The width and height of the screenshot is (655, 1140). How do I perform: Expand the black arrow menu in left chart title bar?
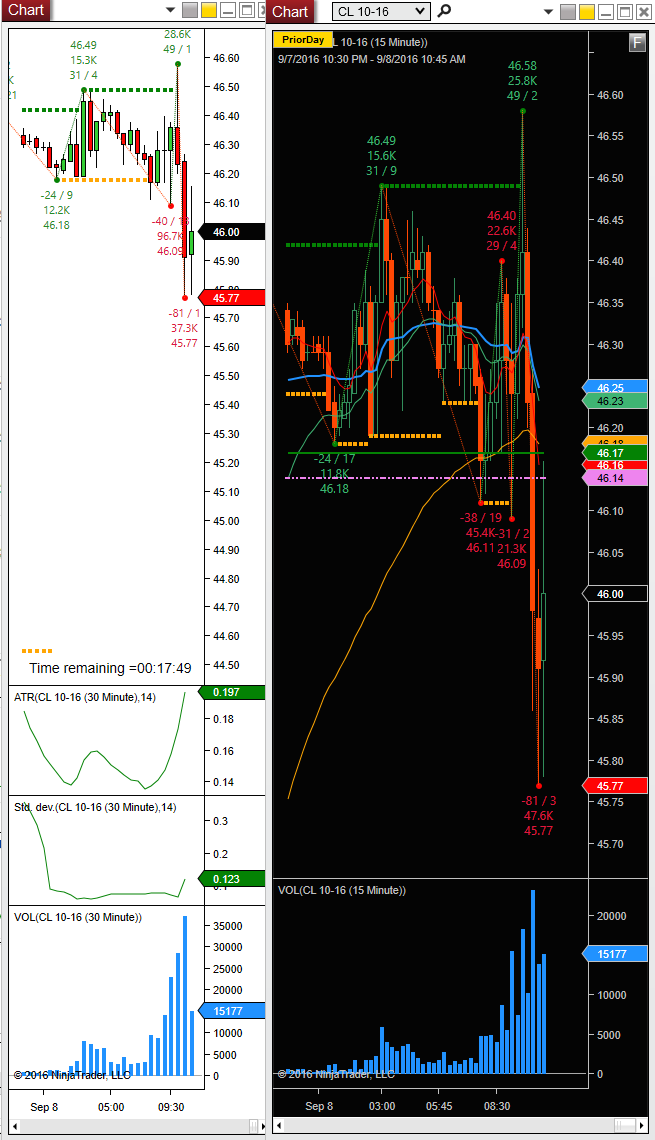[171, 10]
